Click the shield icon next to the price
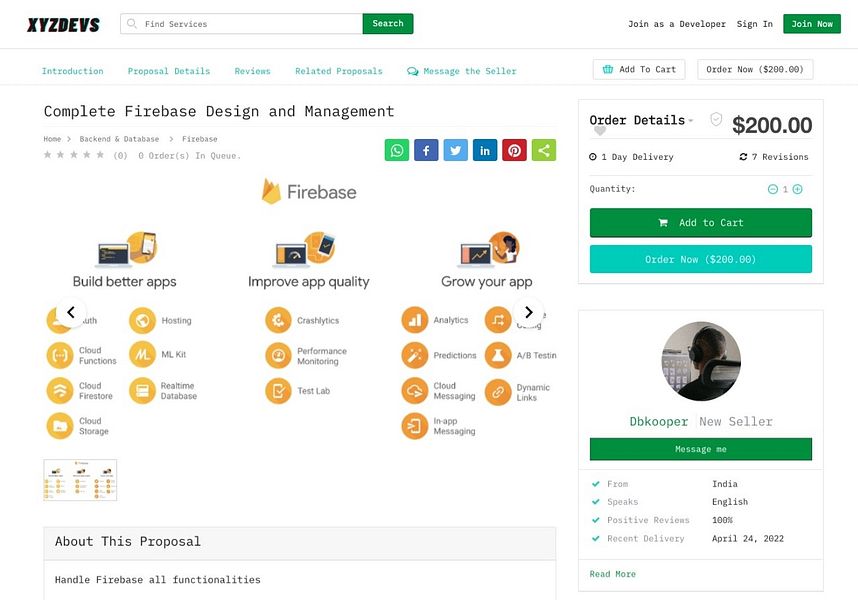 click(x=716, y=119)
